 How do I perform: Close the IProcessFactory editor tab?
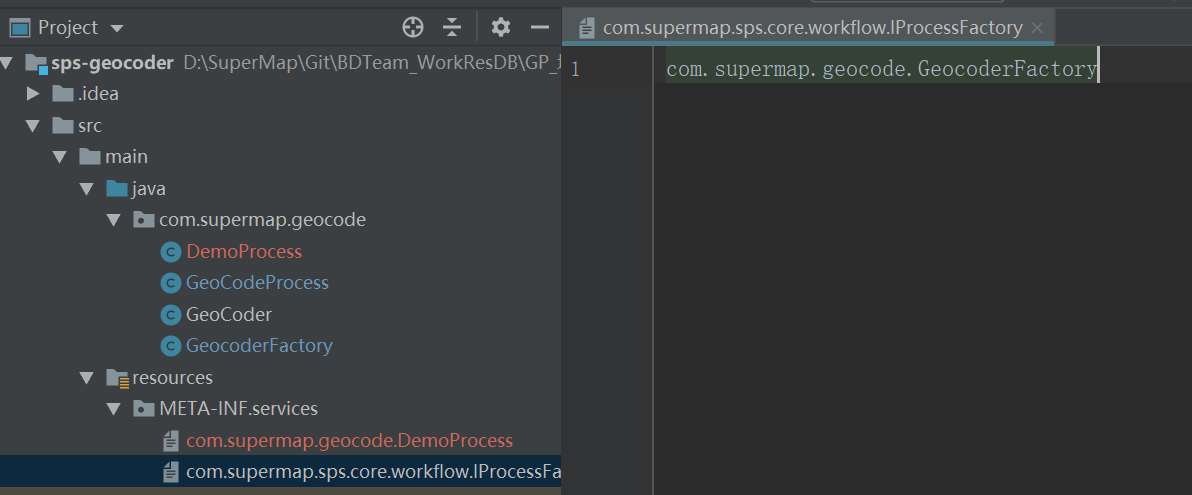(x=1037, y=28)
